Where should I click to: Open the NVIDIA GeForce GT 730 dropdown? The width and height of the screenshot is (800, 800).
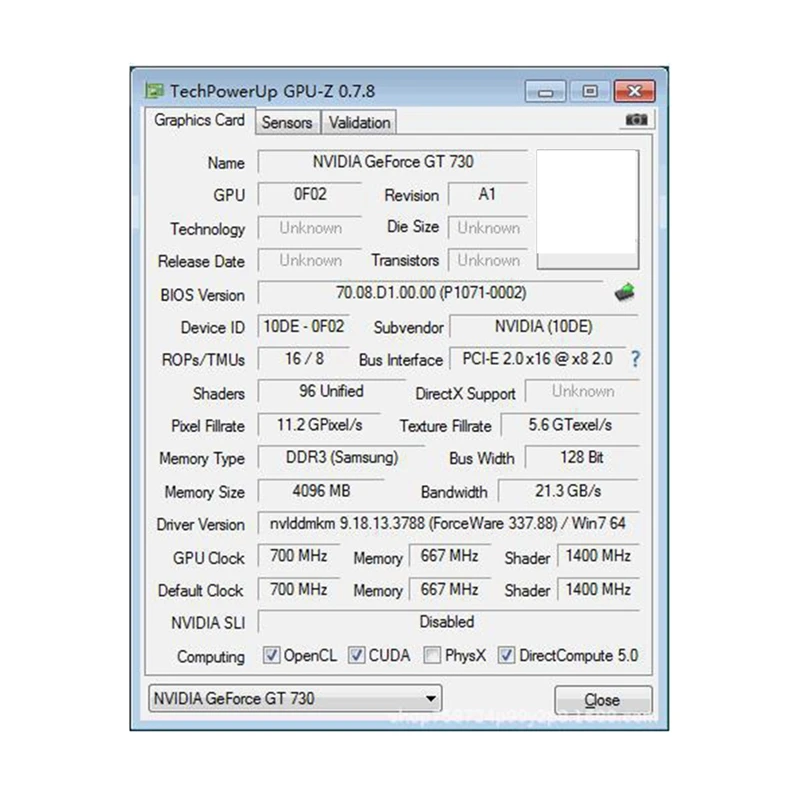tap(295, 698)
